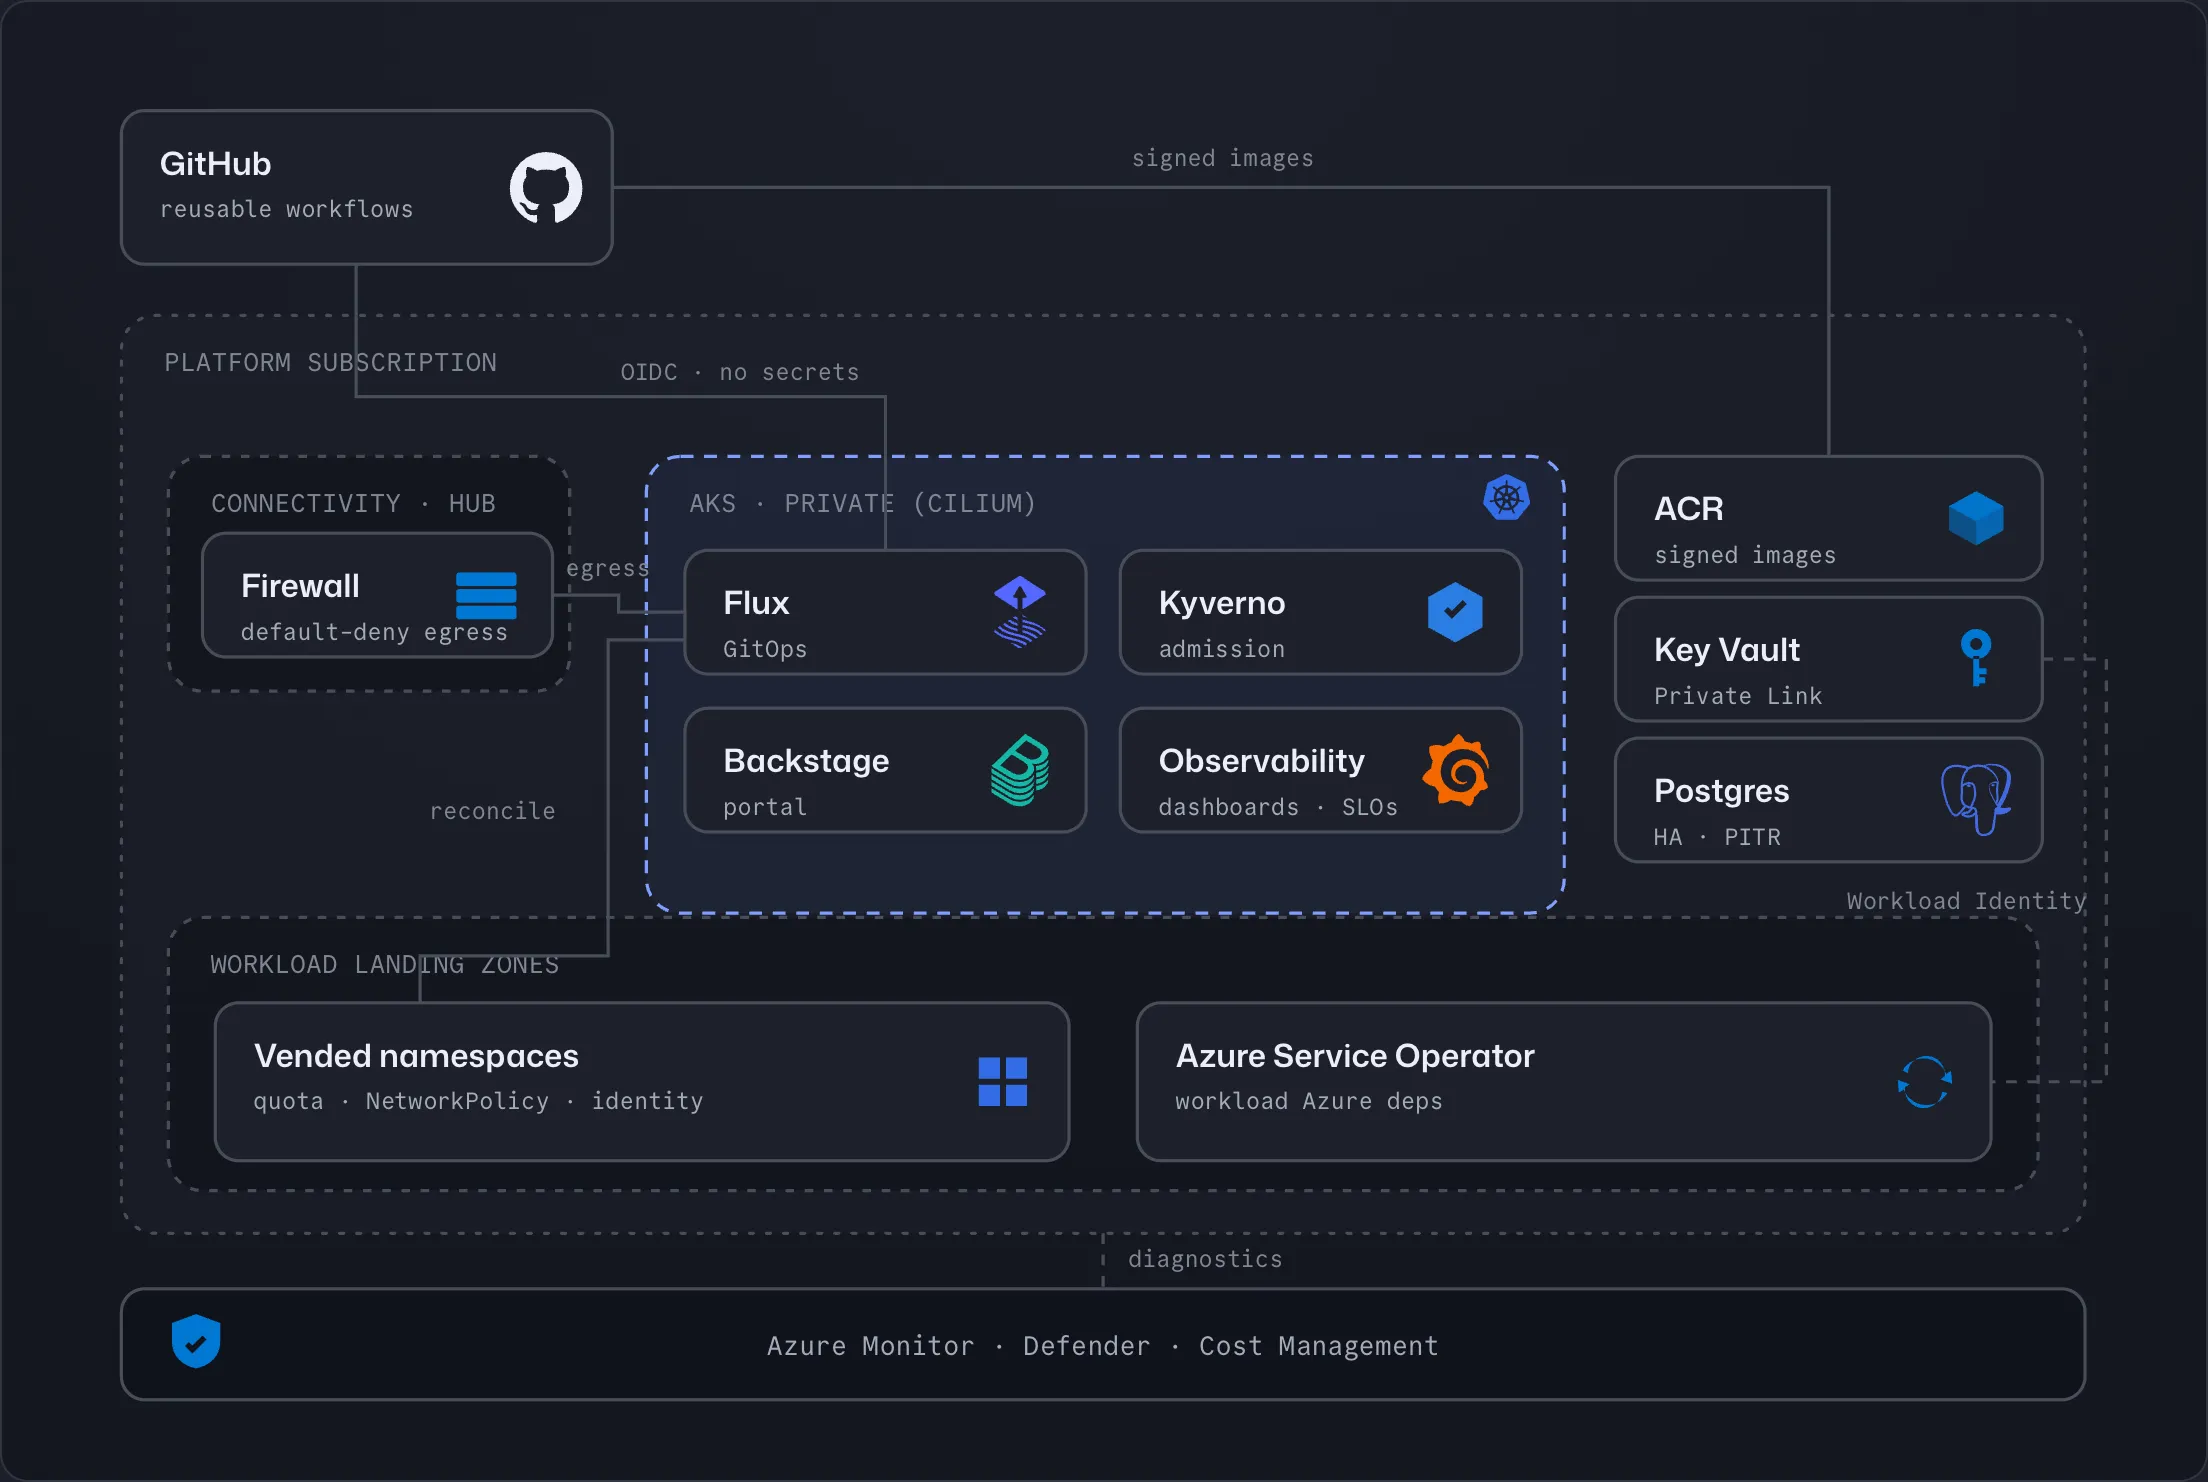This screenshot has width=2208, height=1482.
Task: Click the 'egress' connector label
Action: [x=608, y=568]
